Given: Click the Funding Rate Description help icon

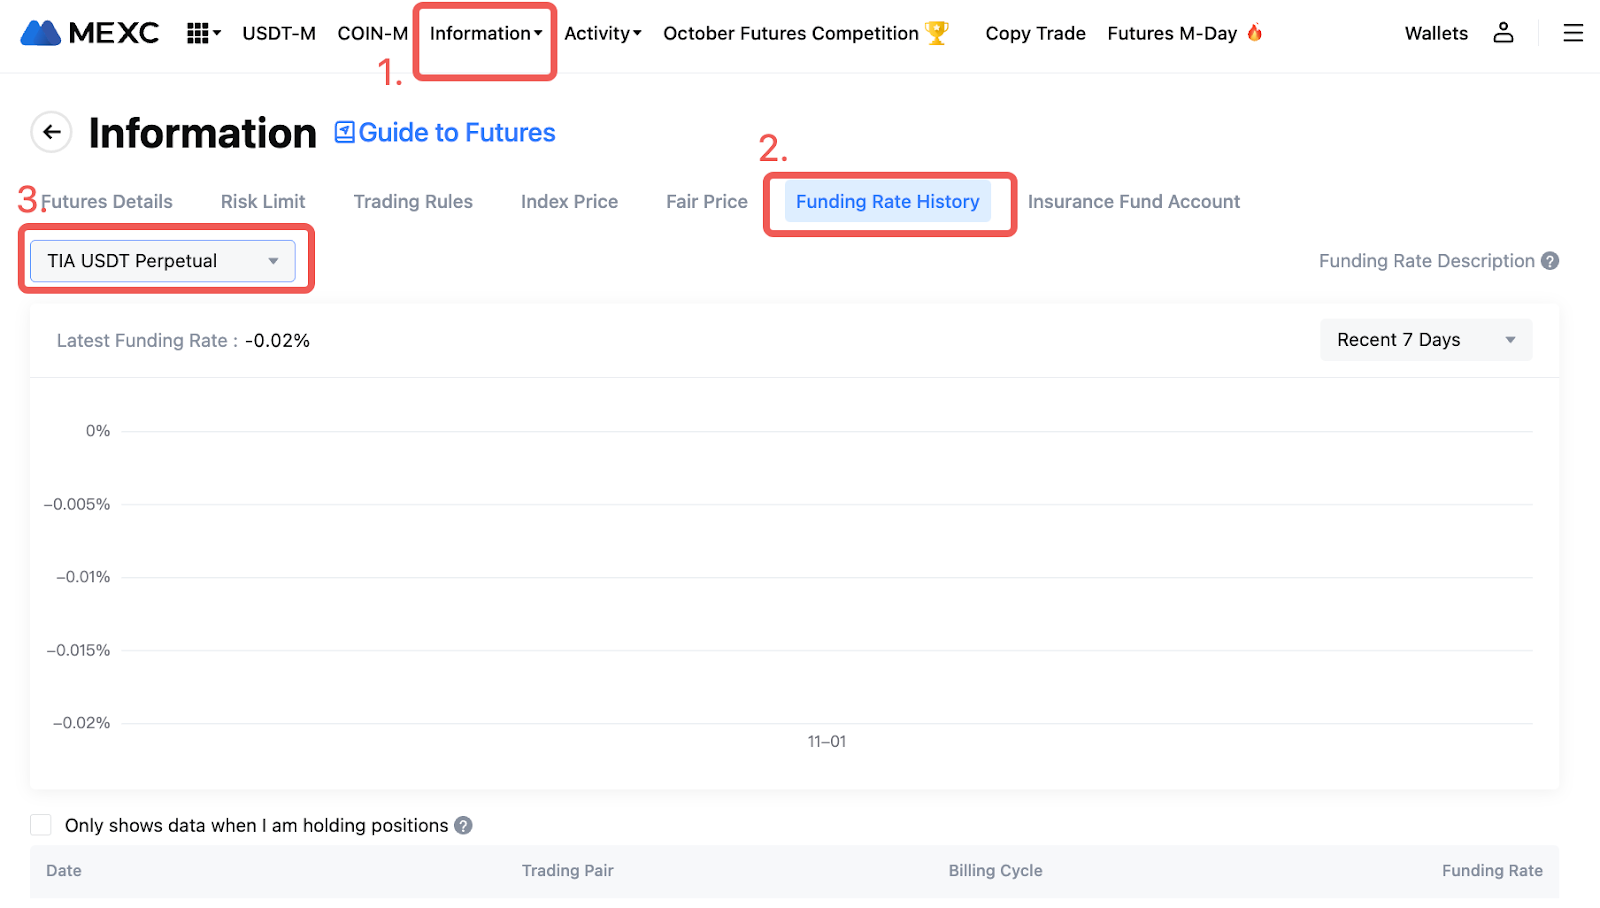Looking at the screenshot, I should (x=1550, y=261).
